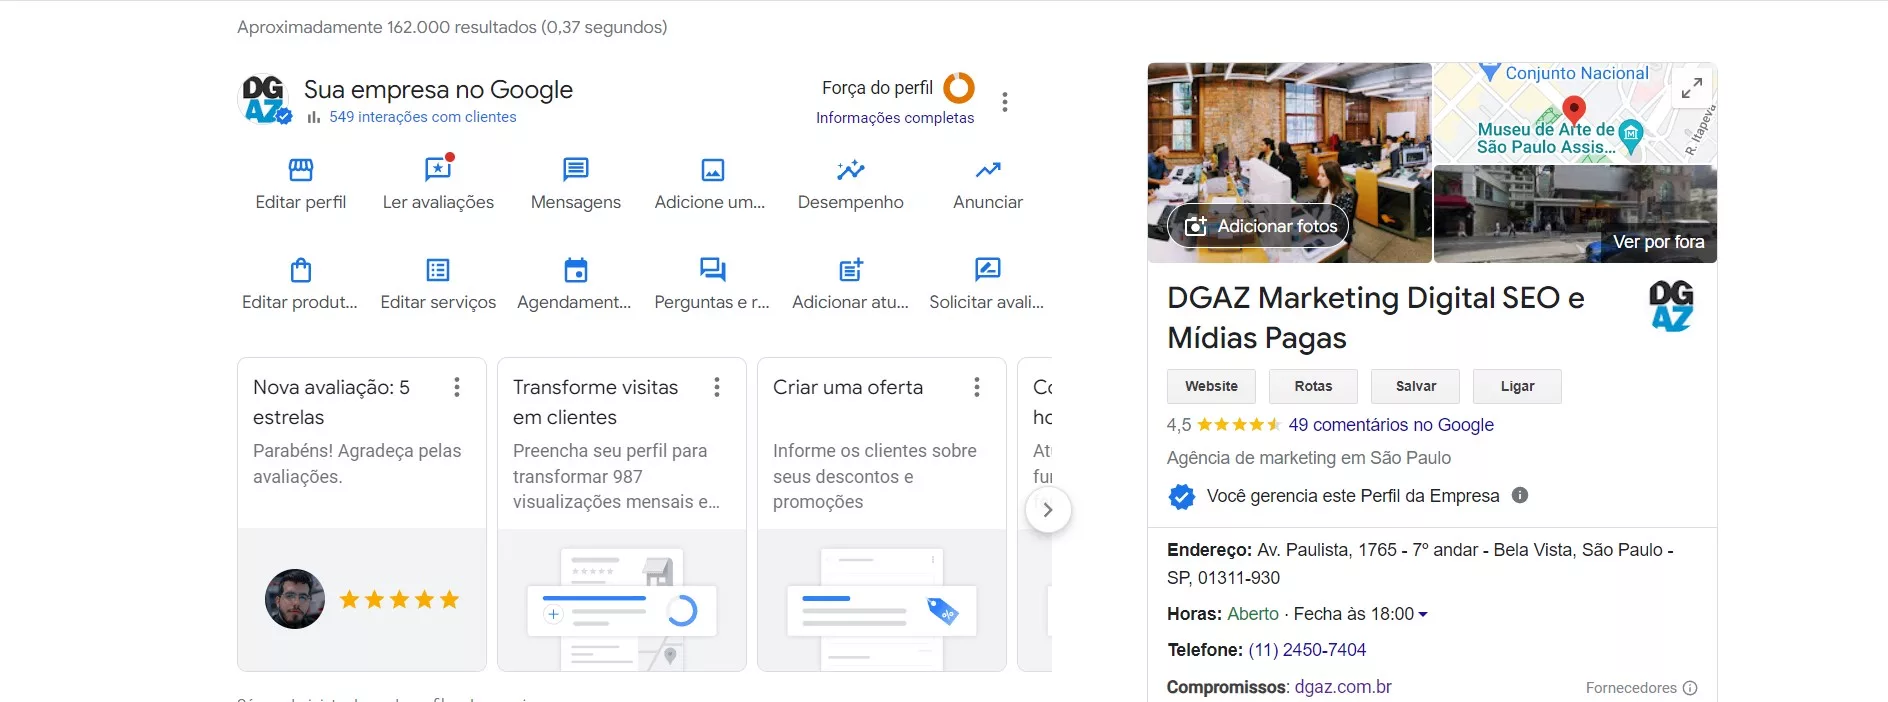The image size is (1888, 702).
Task: Expand business hours dropdown arrow
Action: (1423, 615)
